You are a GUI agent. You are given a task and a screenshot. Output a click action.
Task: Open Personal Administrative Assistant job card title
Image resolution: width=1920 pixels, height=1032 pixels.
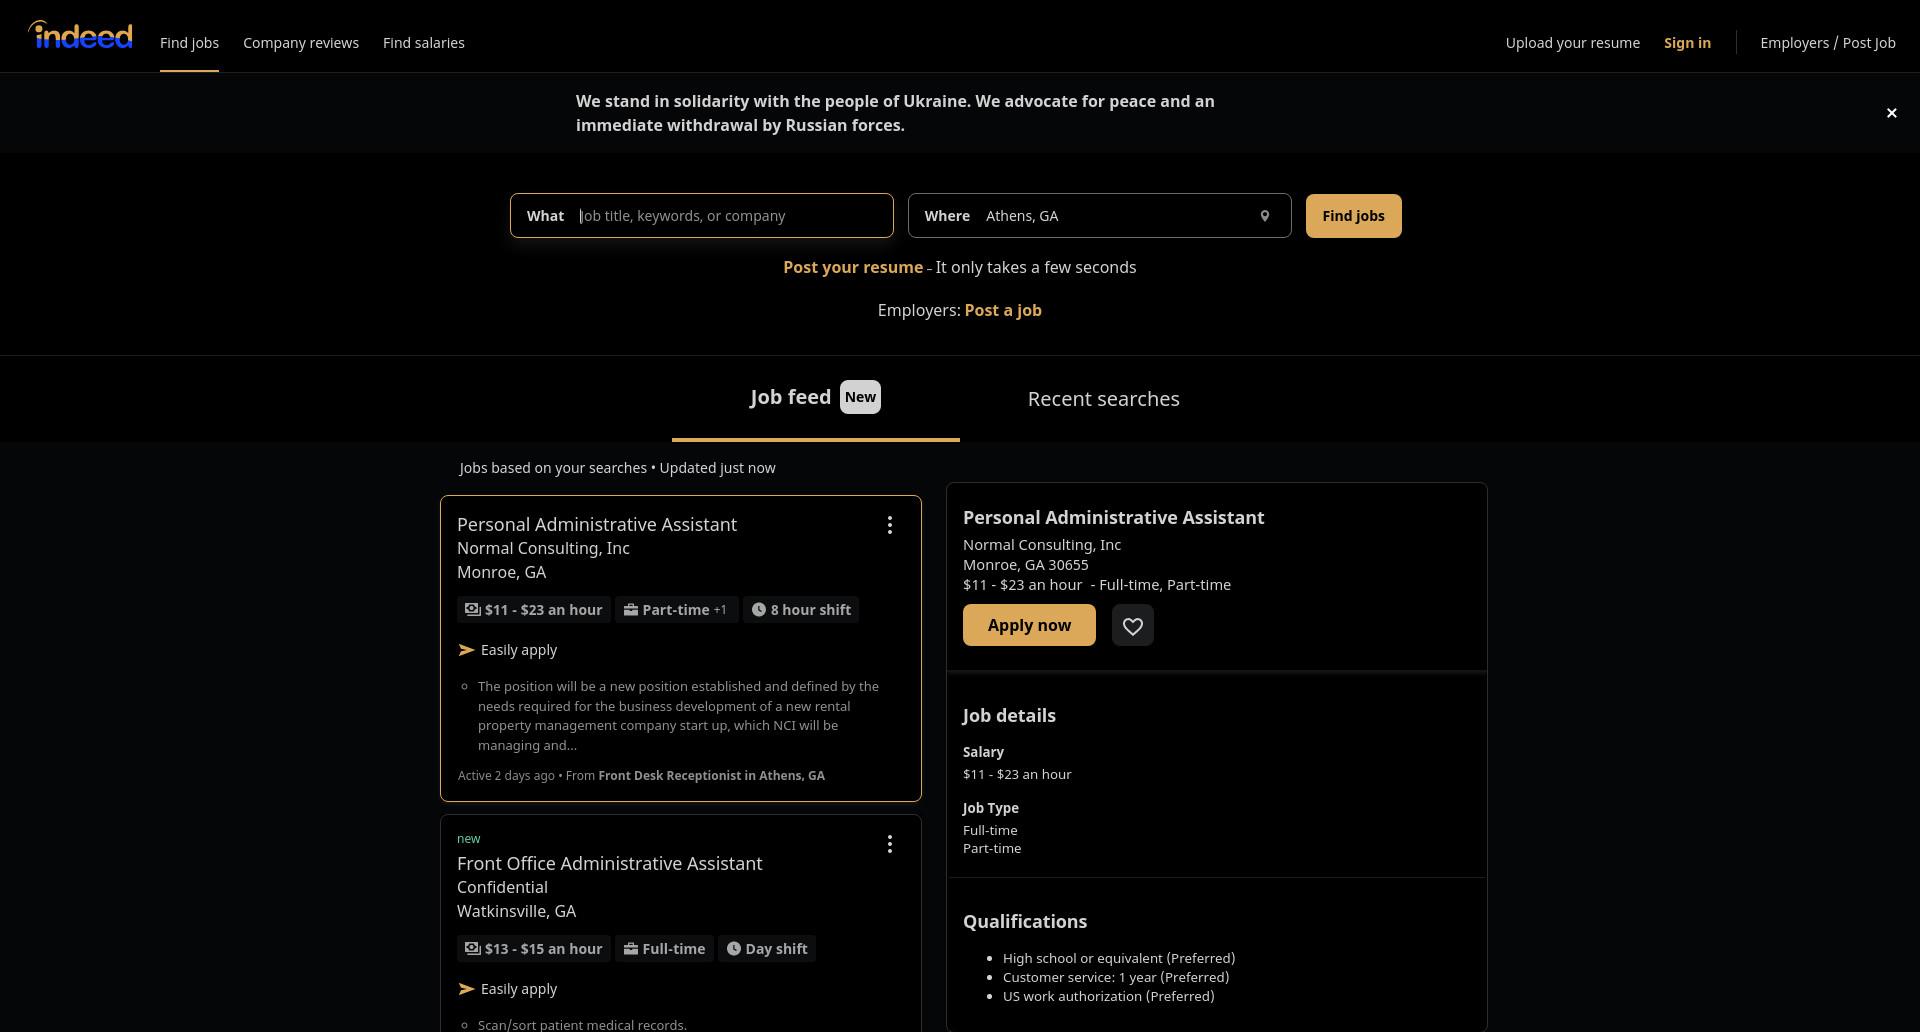tap(597, 525)
